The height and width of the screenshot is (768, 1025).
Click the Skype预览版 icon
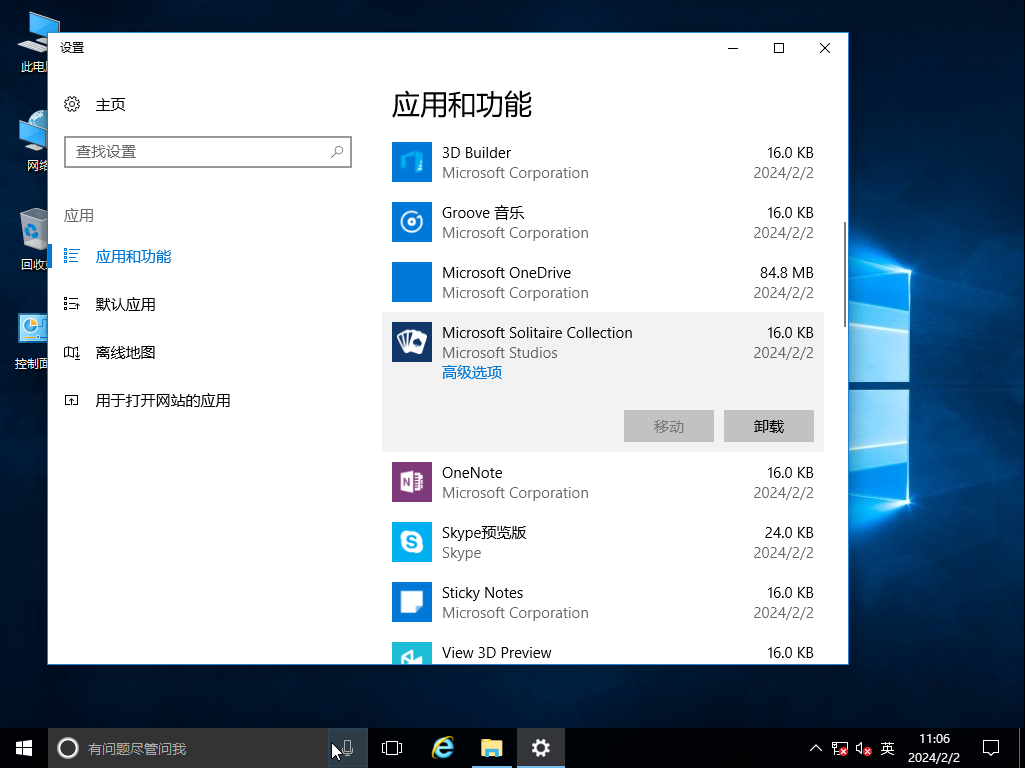click(x=411, y=542)
